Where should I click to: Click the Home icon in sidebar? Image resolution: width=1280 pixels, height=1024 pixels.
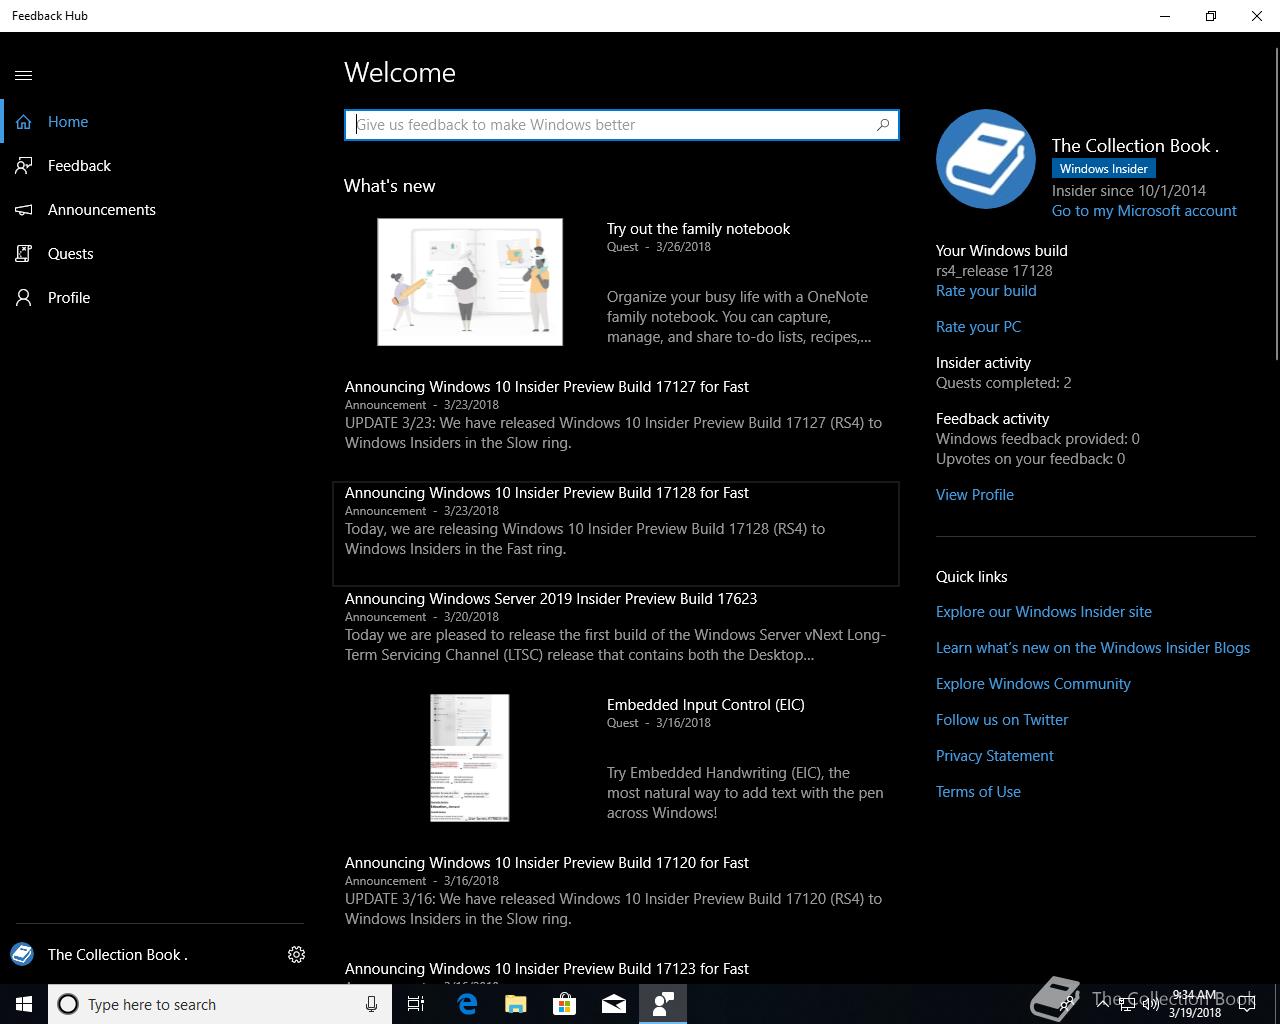(24, 122)
